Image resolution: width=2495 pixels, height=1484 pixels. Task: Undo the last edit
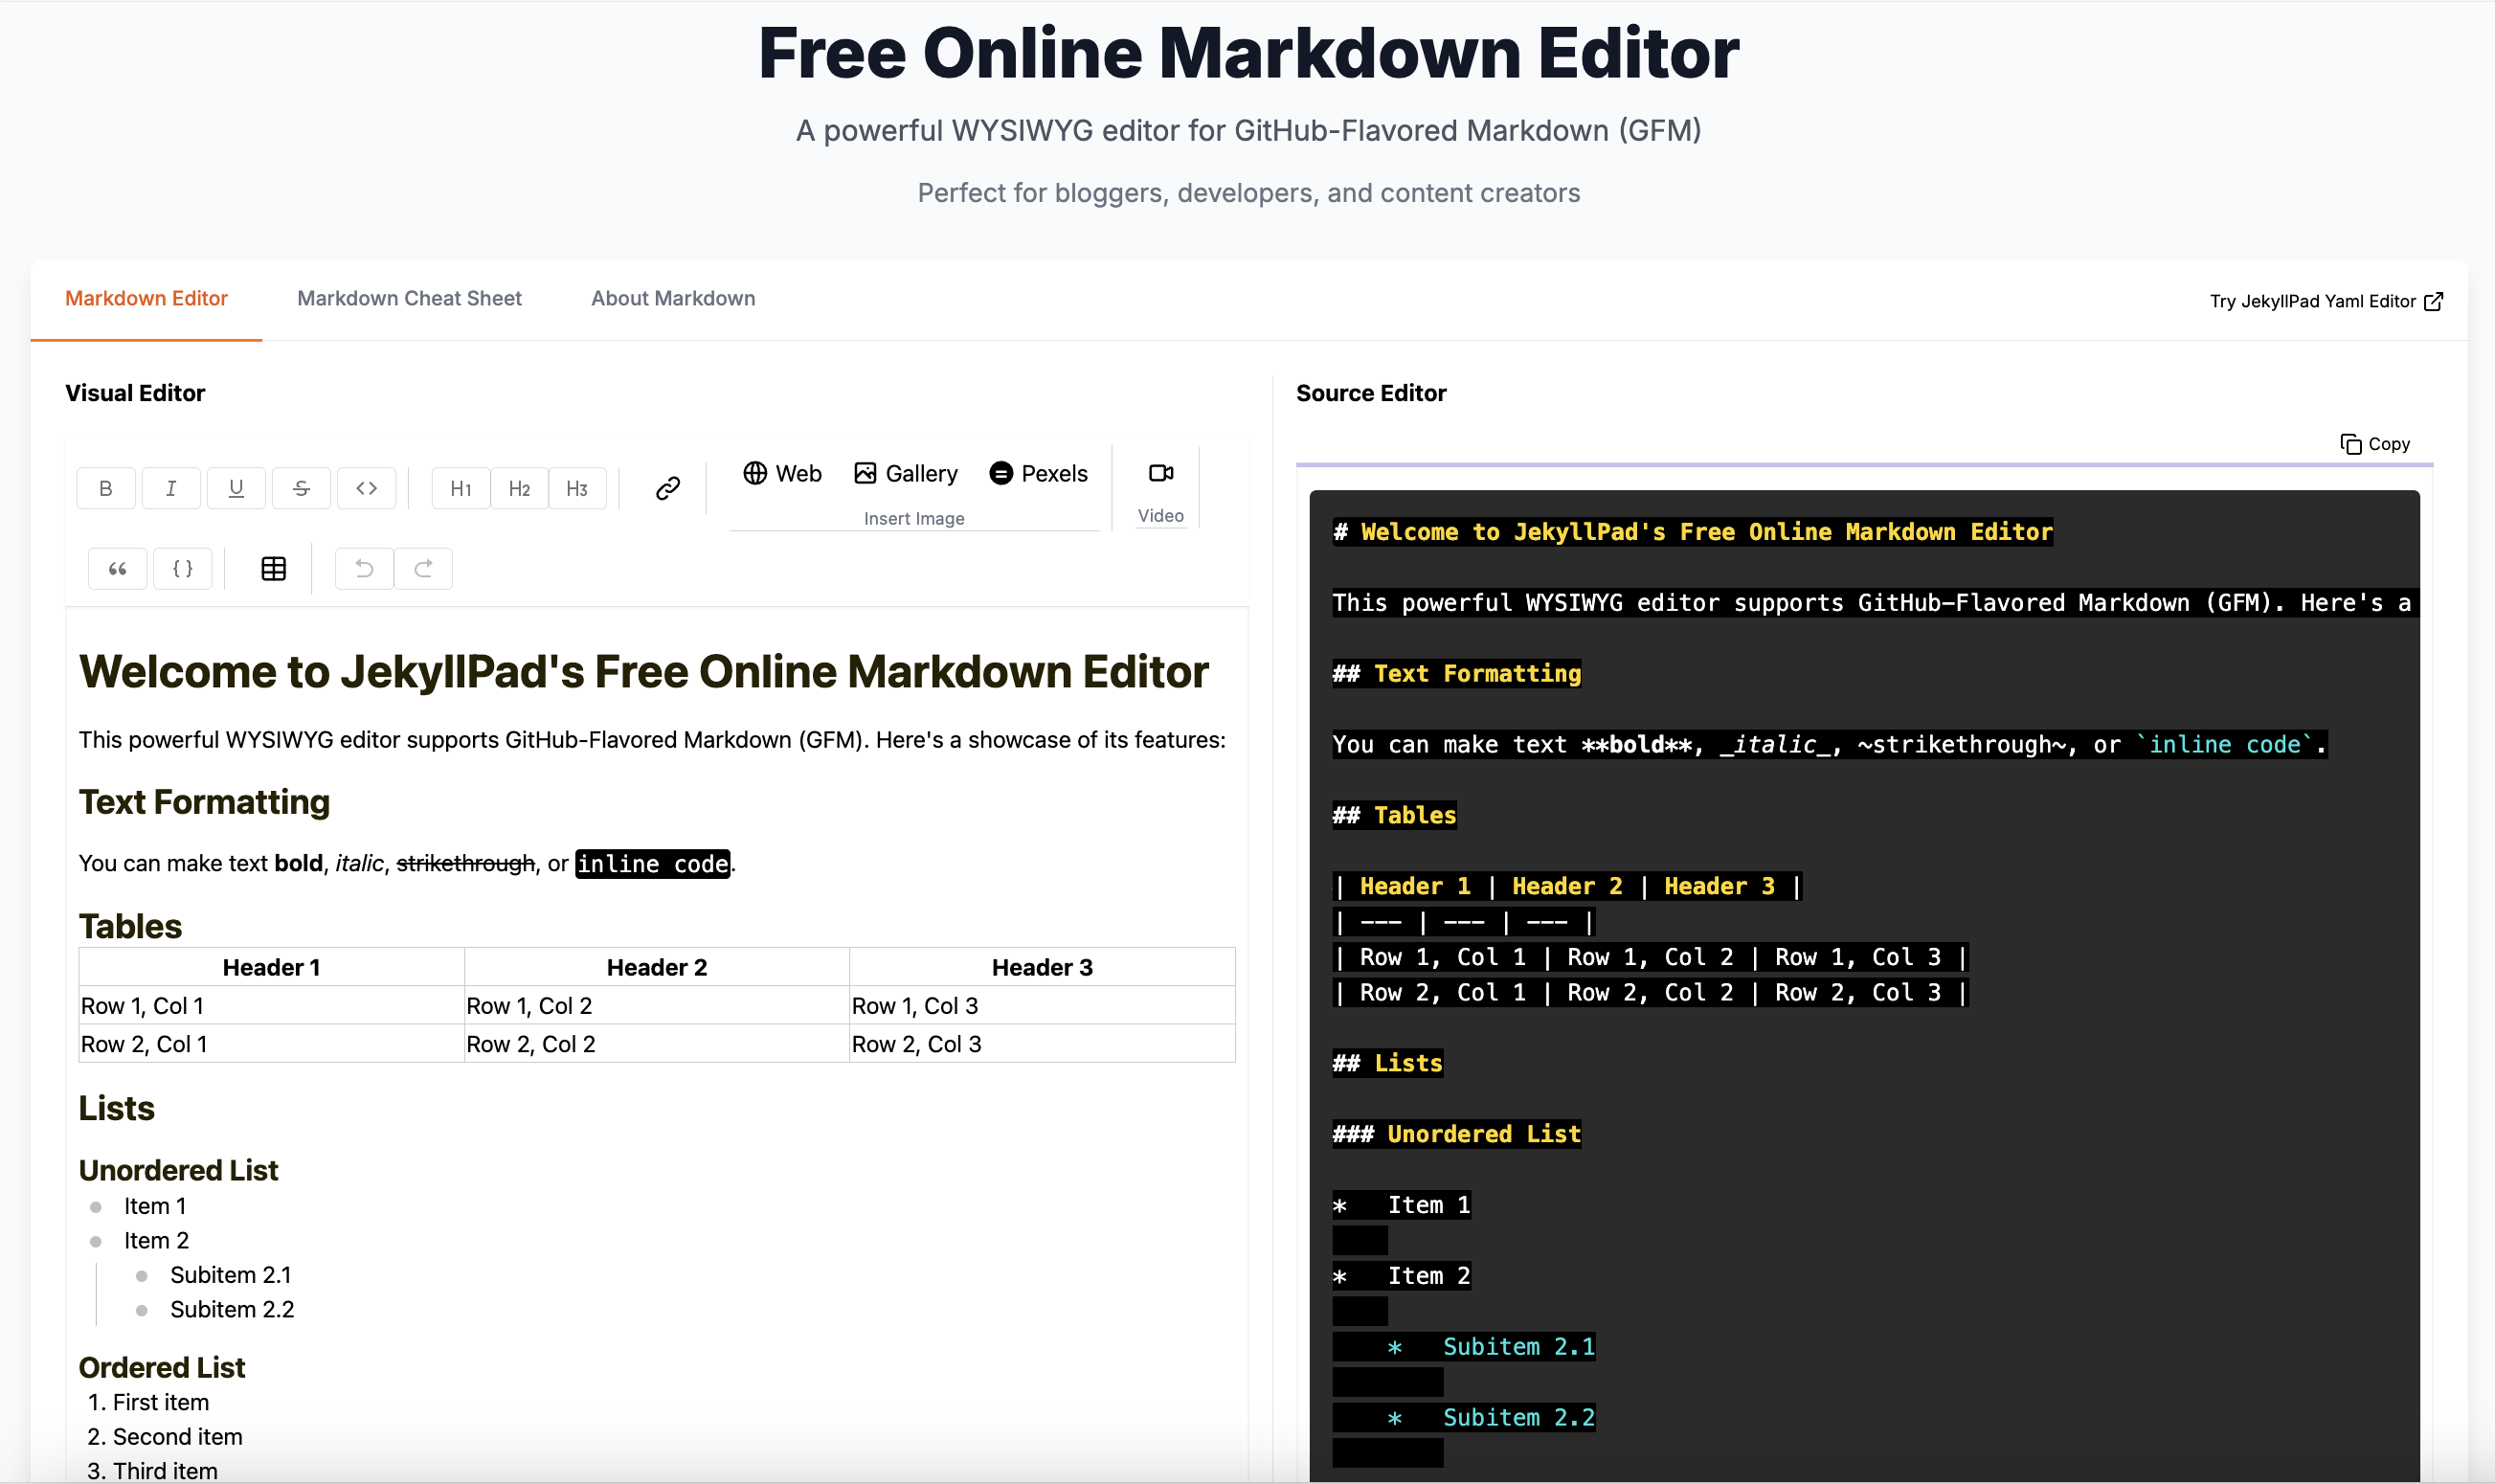364,568
